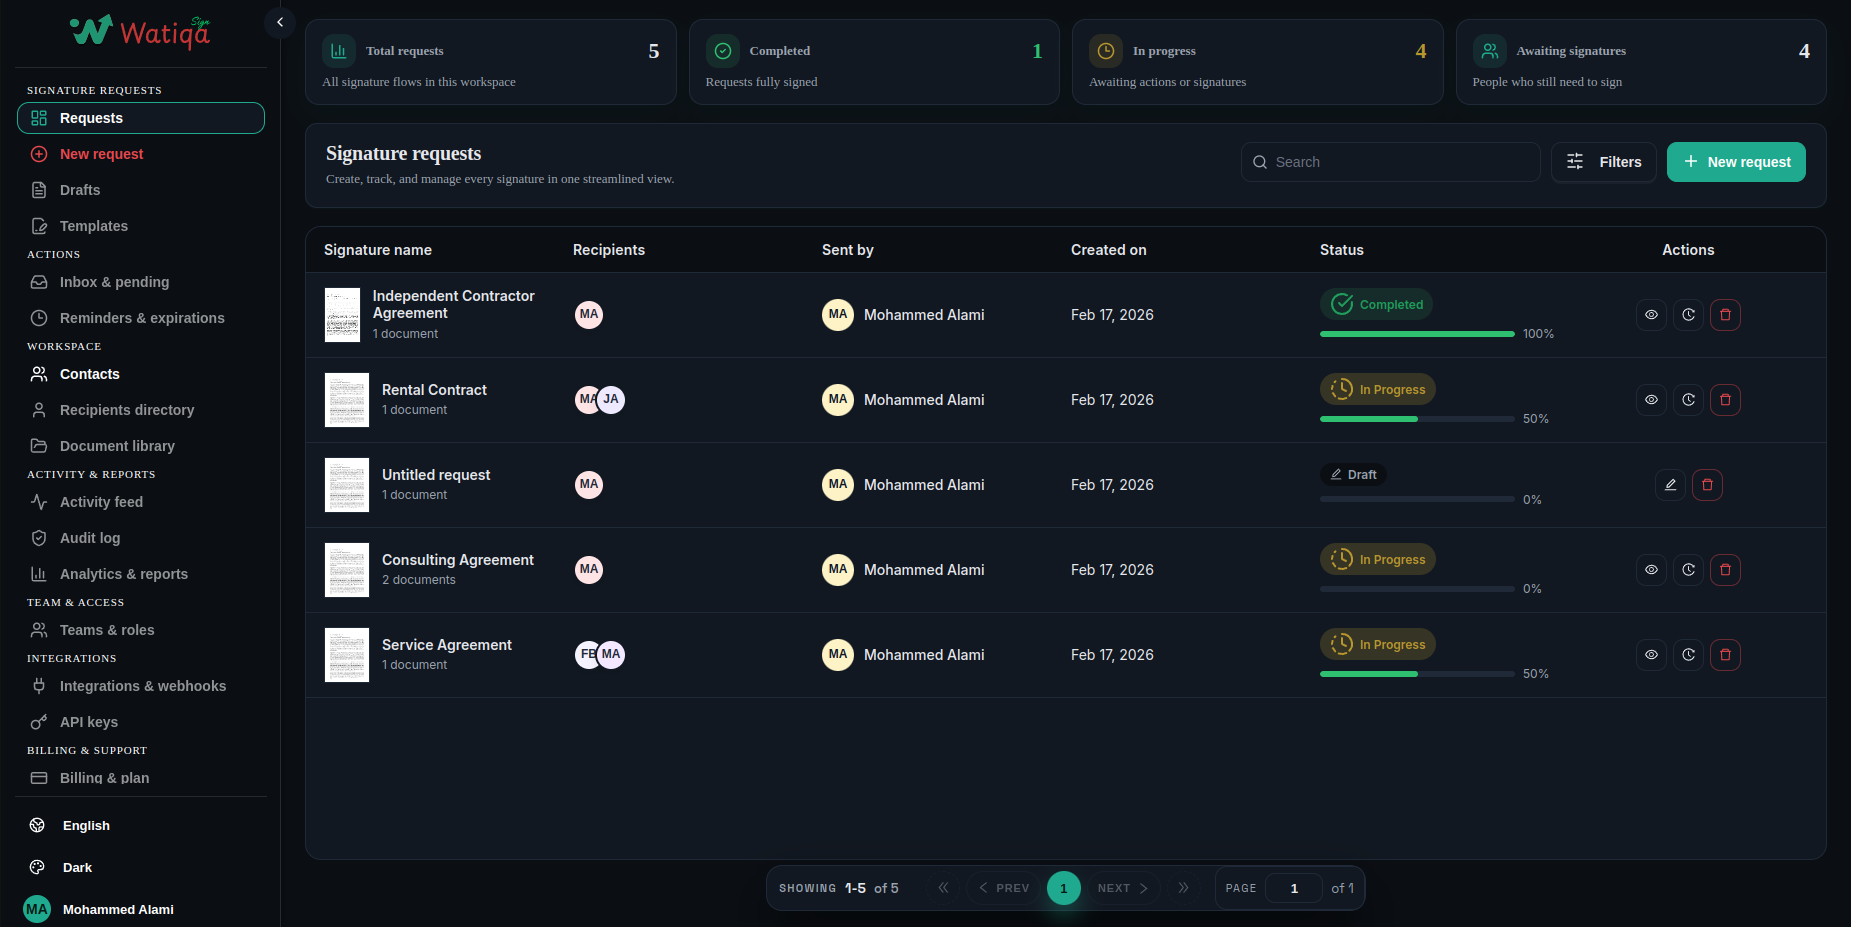Collapse the sidebar with the chevron button
The width and height of the screenshot is (1851, 927).
tap(280, 22)
